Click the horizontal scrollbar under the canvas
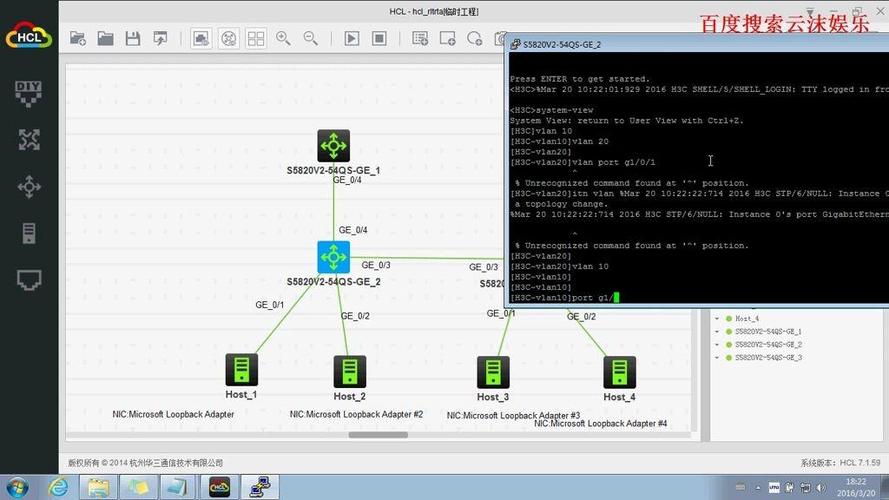Viewport: 889px width, 500px height. click(x=378, y=435)
